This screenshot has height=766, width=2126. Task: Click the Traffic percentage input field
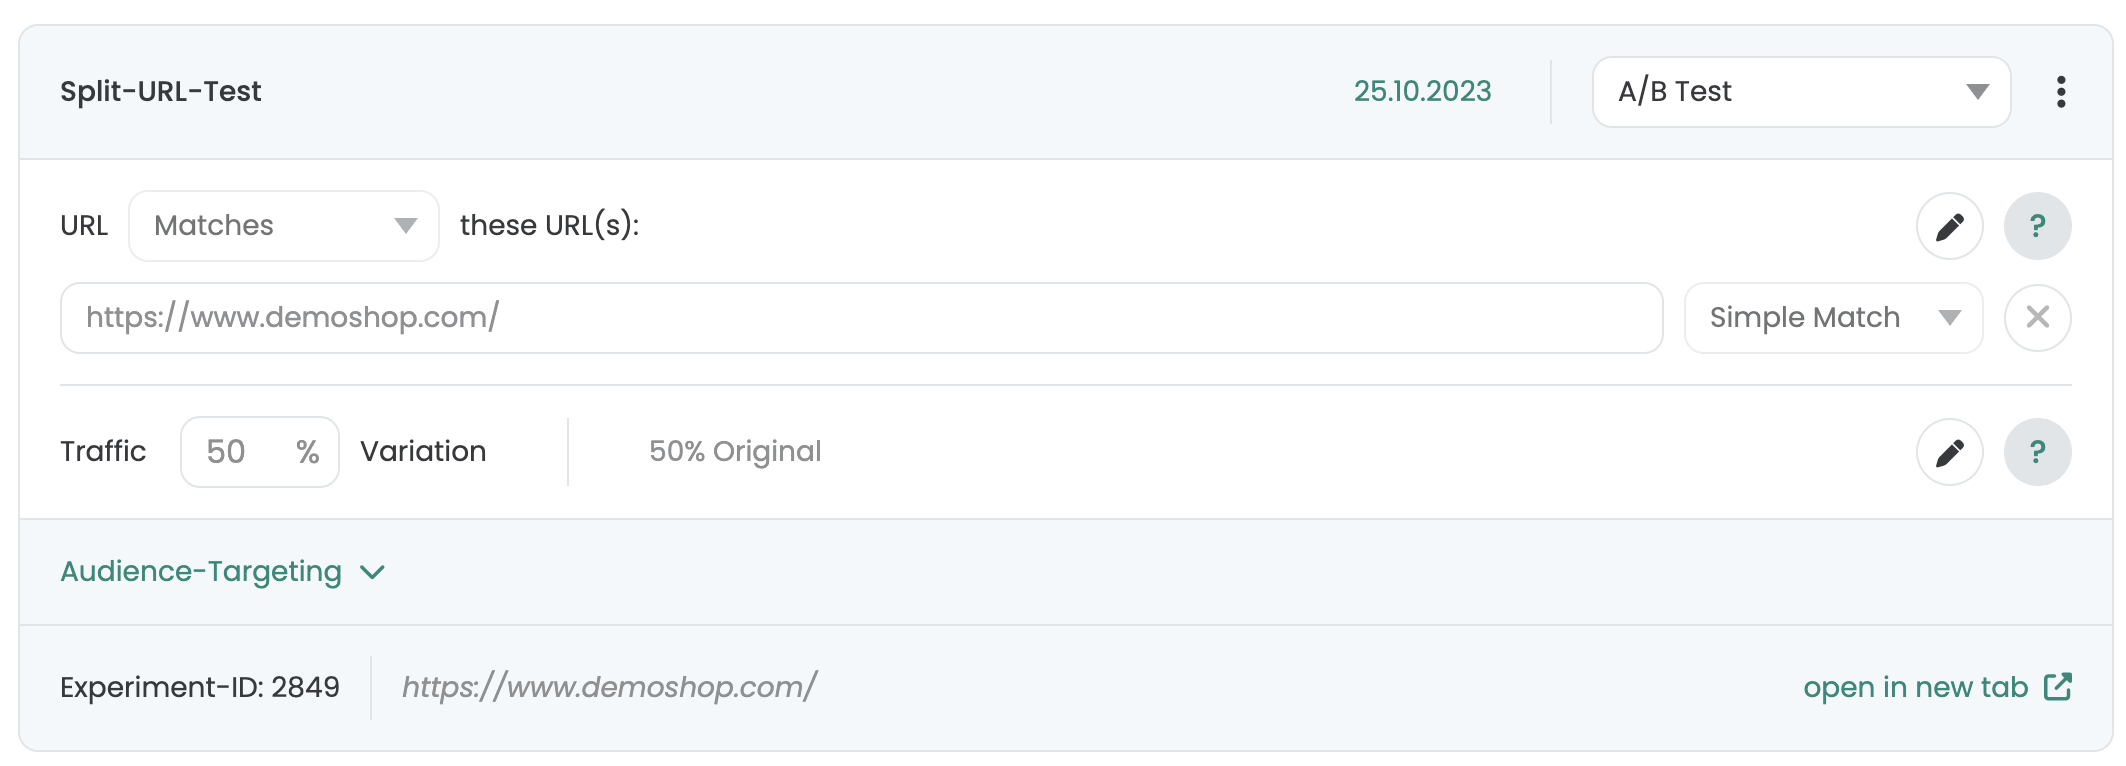[x=260, y=452]
